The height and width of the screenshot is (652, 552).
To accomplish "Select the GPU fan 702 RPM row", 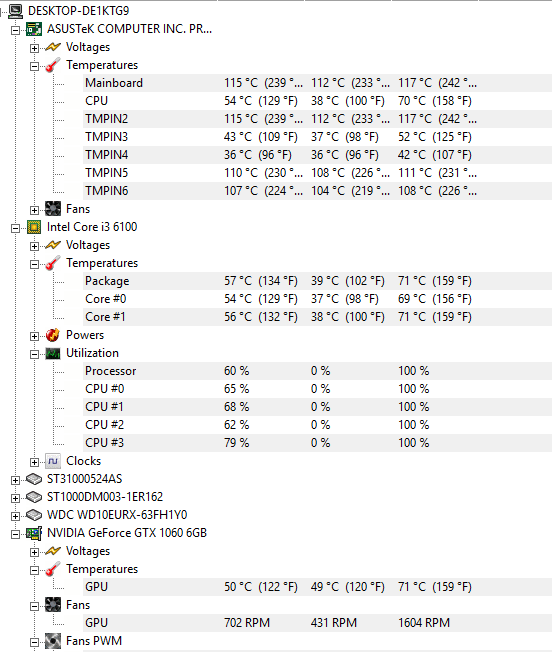I will tap(318, 623).
